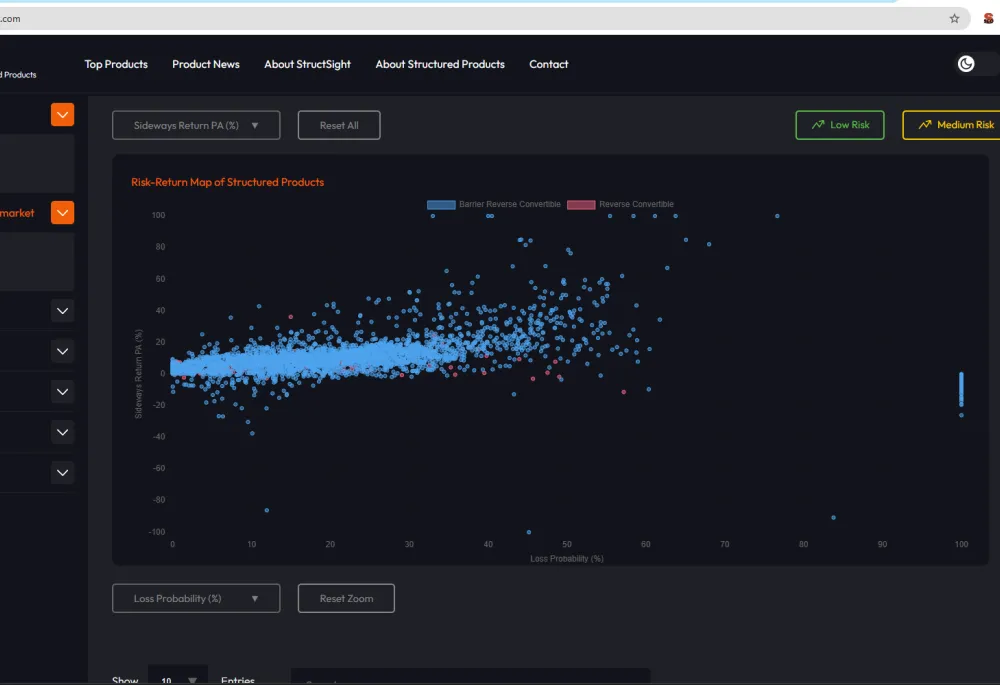Viewport: 1000px width, 685px height.
Task: Open Top Products menu item
Action: (116, 64)
